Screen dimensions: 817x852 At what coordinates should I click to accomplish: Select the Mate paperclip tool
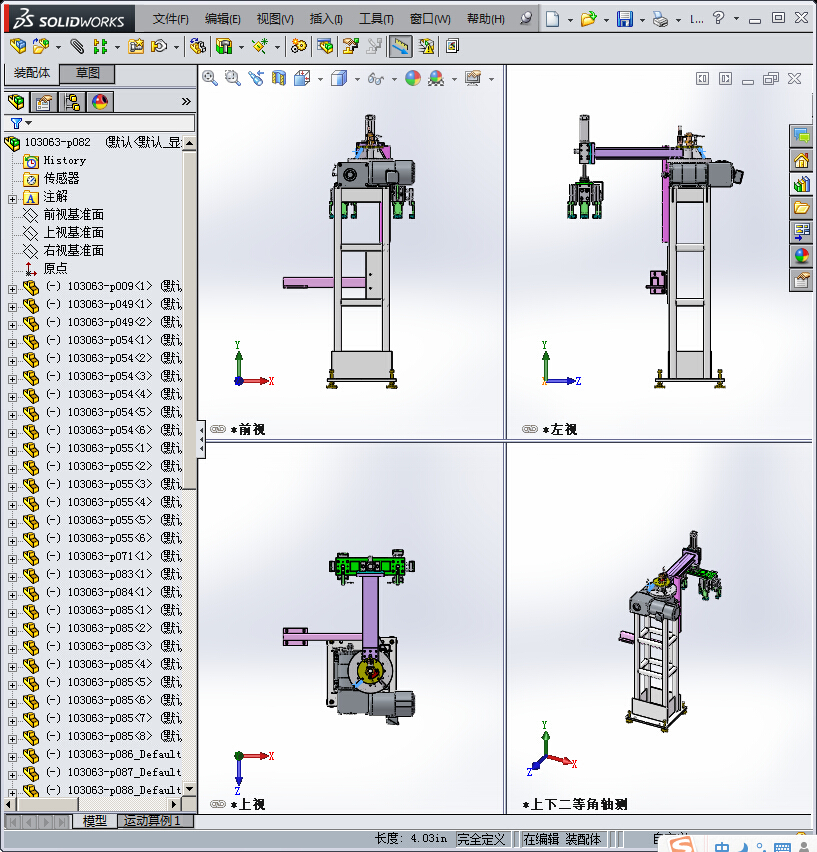coord(77,46)
